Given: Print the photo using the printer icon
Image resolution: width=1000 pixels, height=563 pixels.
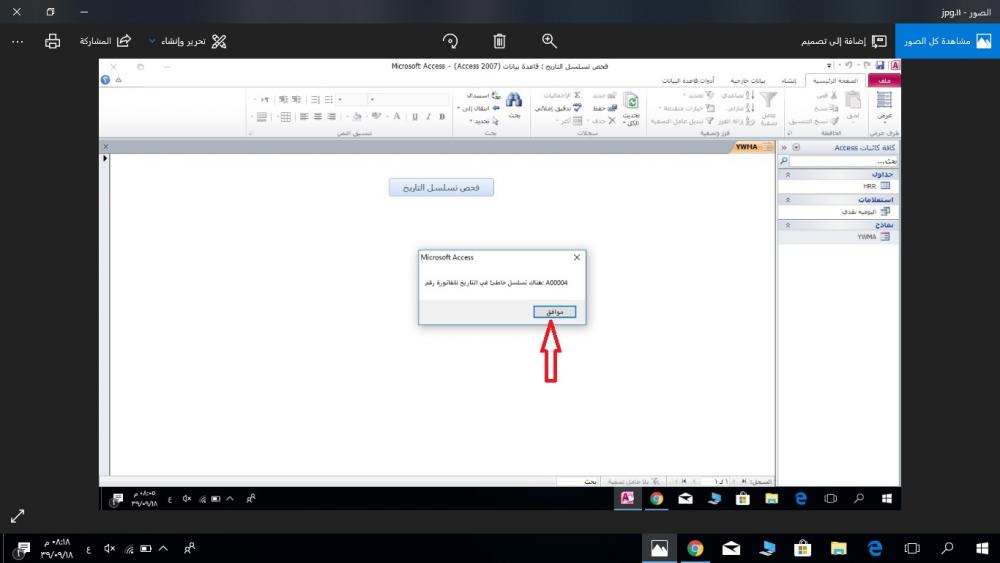Looking at the screenshot, I should (x=52, y=41).
